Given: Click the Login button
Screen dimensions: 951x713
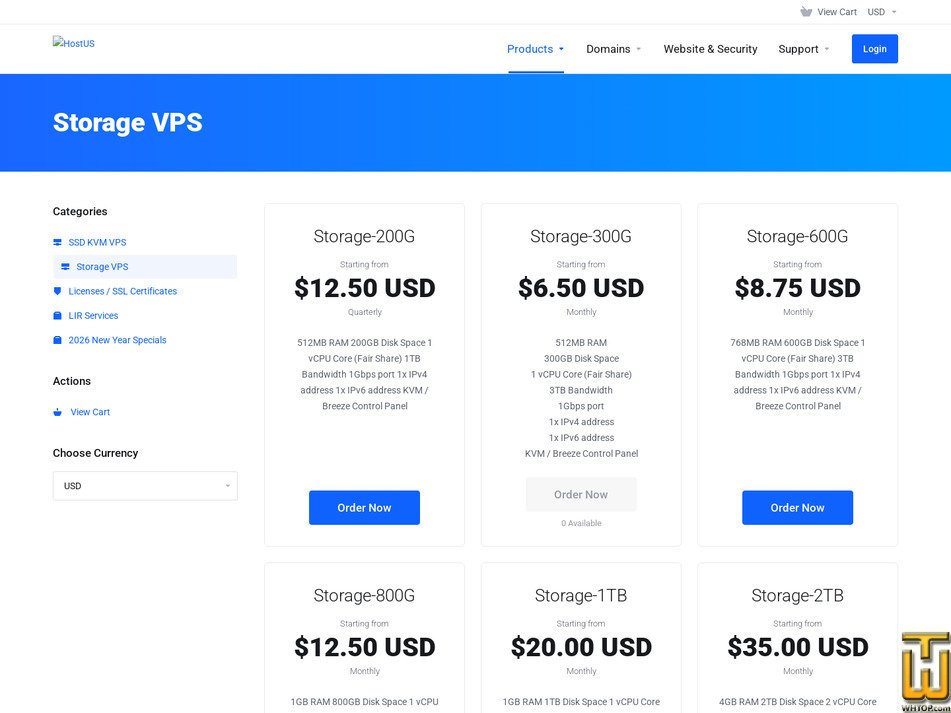Looking at the screenshot, I should (x=875, y=49).
